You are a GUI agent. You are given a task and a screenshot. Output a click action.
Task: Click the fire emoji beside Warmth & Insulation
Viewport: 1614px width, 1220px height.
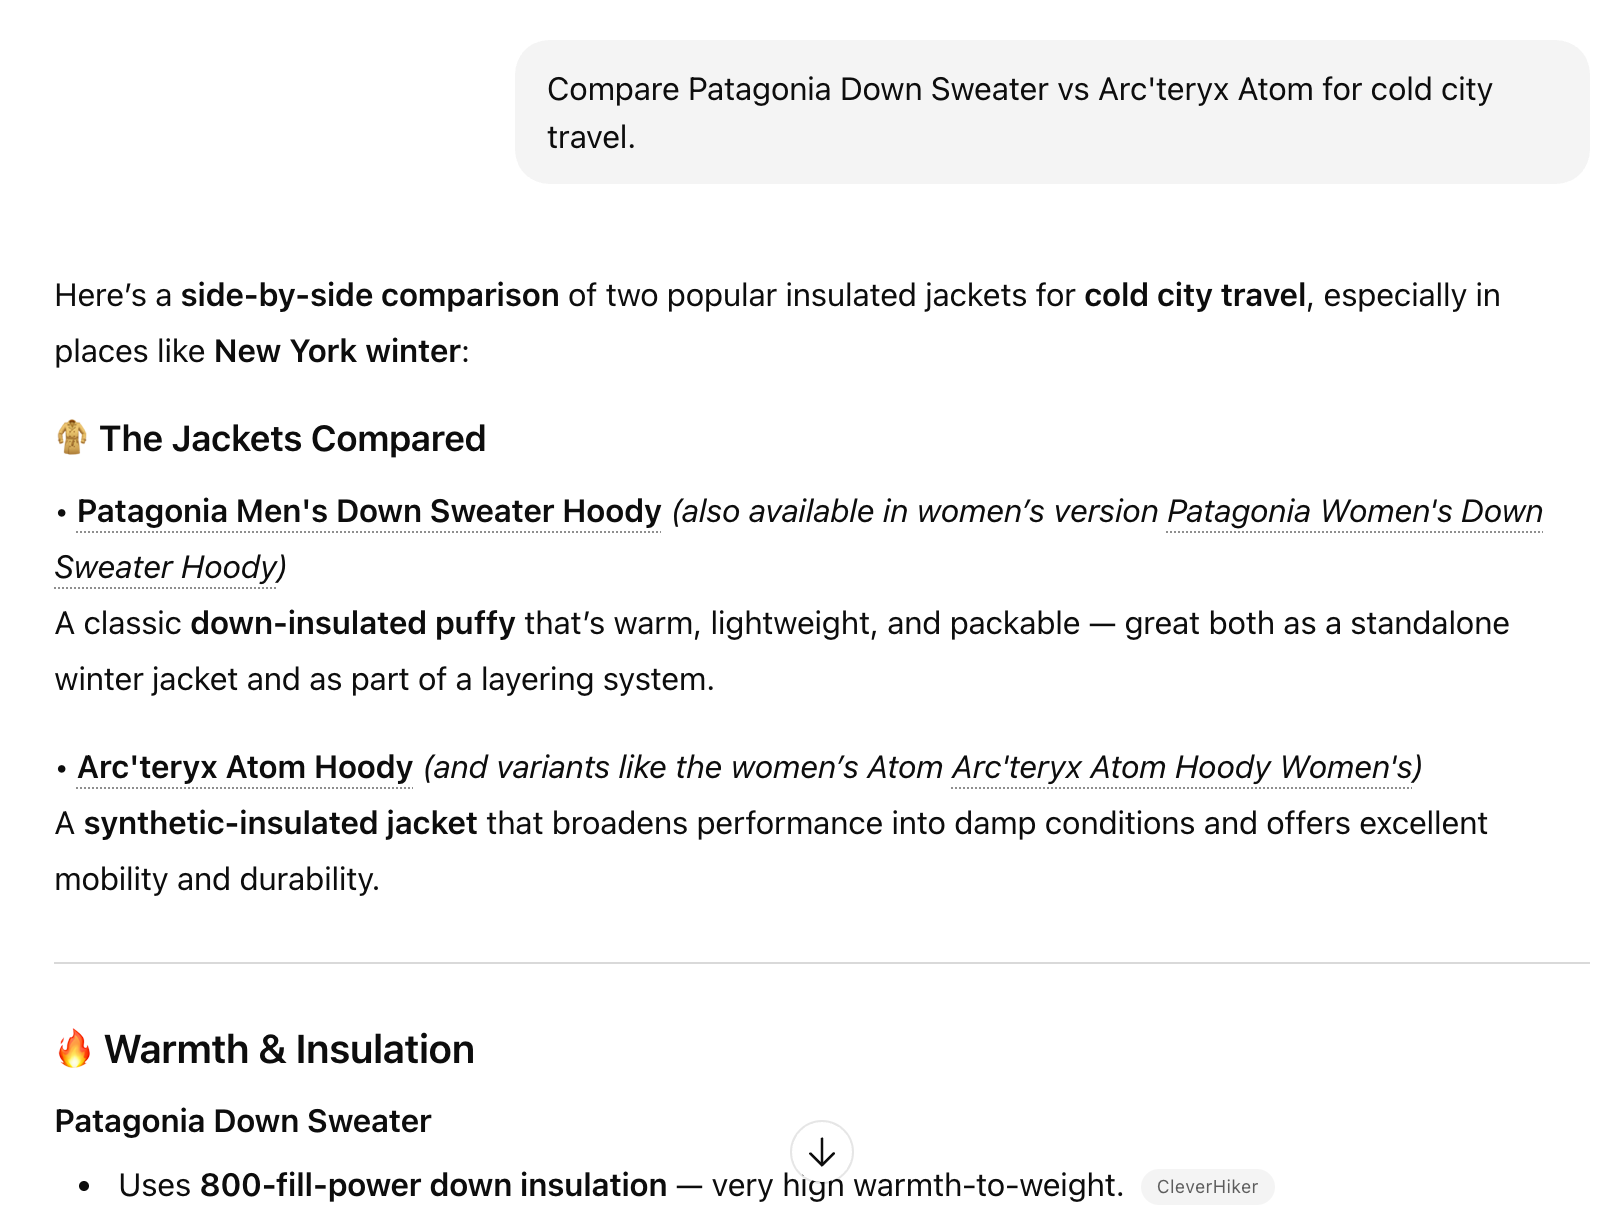(x=74, y=1049)
